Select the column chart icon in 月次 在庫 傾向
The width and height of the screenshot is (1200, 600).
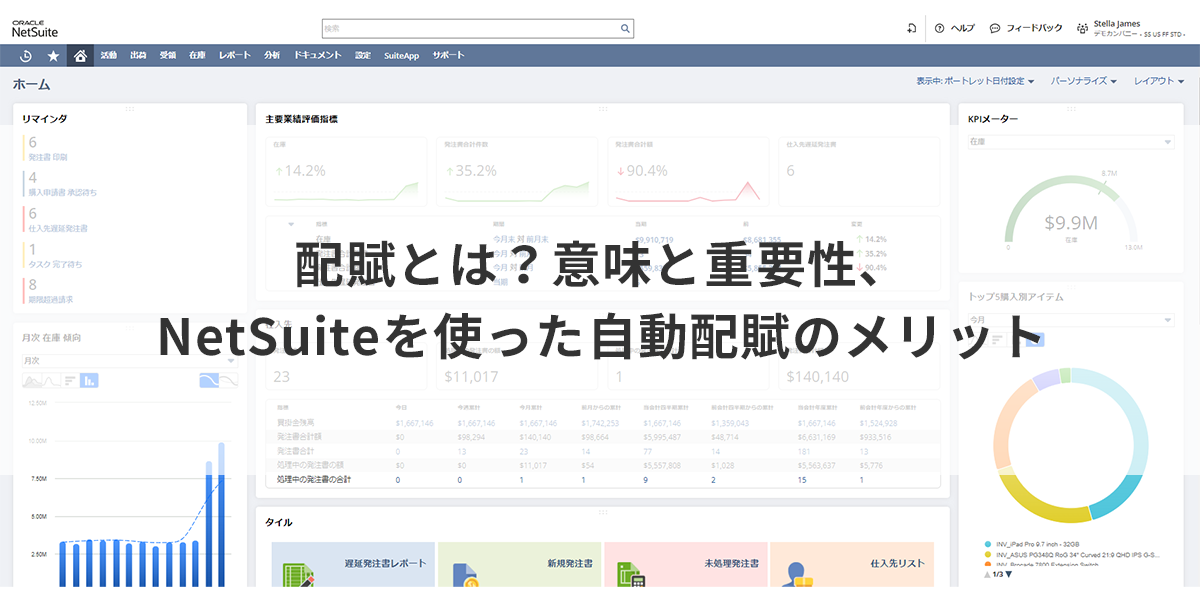pos(89,380)
